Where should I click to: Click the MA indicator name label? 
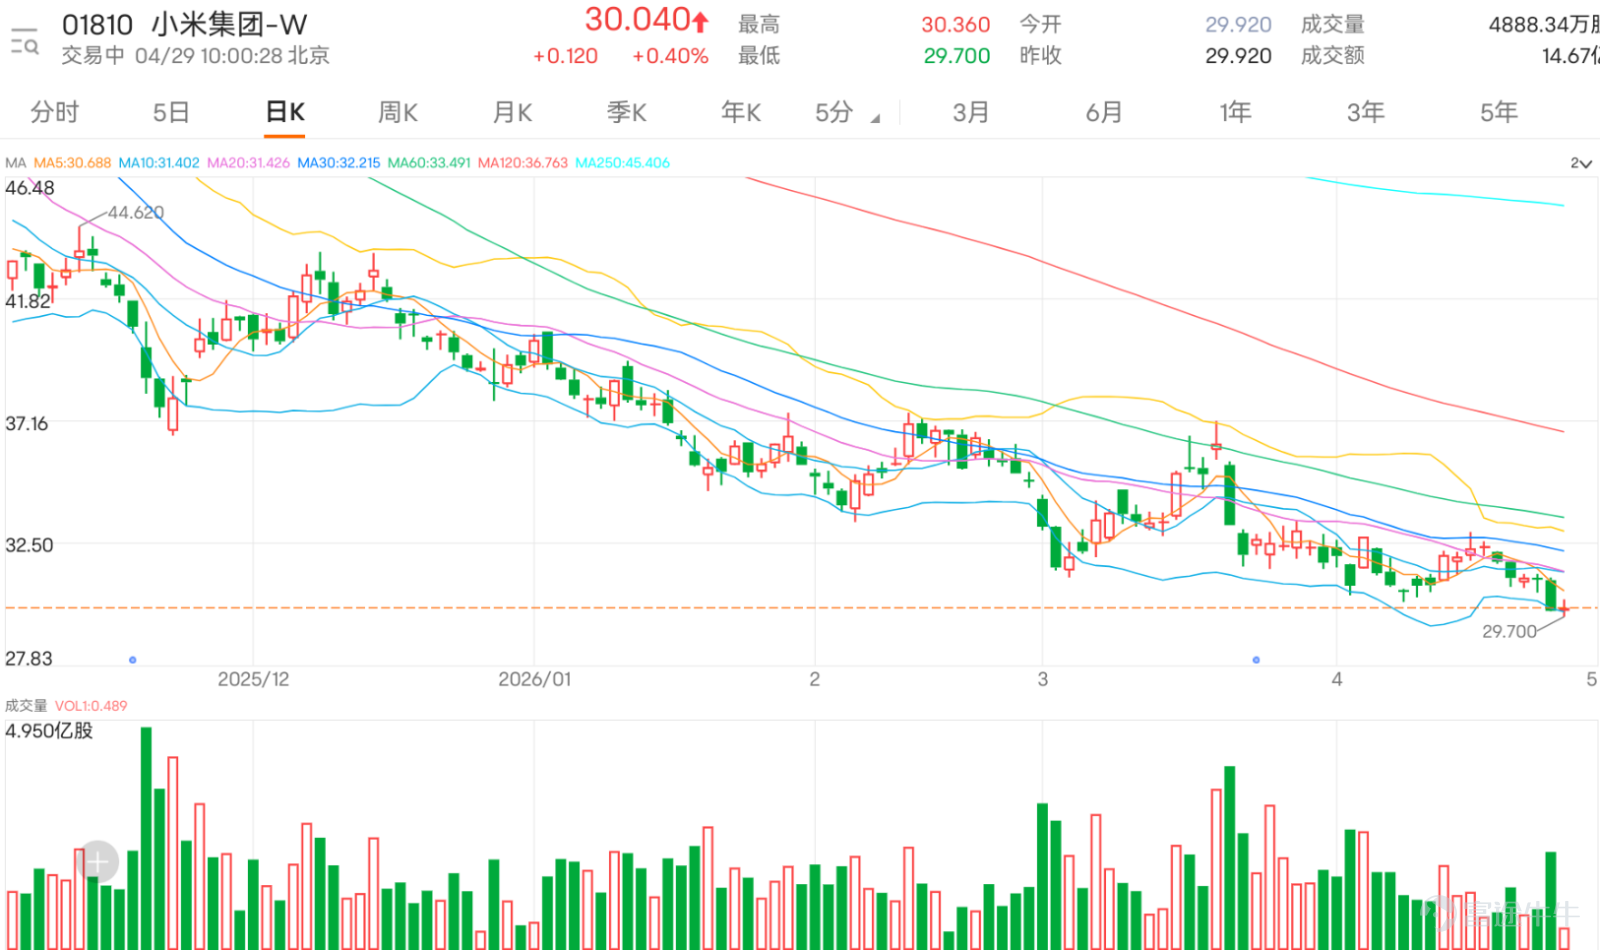pyautogui.click(x=16, y=163)
